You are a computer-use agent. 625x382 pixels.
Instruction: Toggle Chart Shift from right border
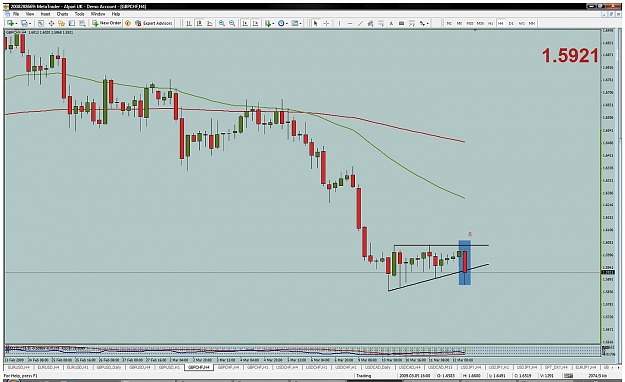point(255,23)
